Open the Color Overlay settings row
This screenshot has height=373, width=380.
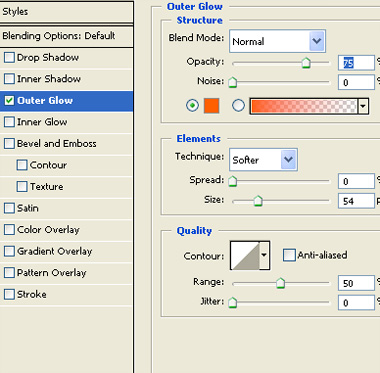click(67, 230)
